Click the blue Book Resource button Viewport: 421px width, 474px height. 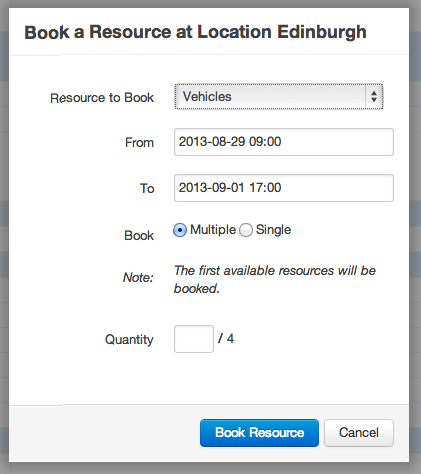(259, 433)
